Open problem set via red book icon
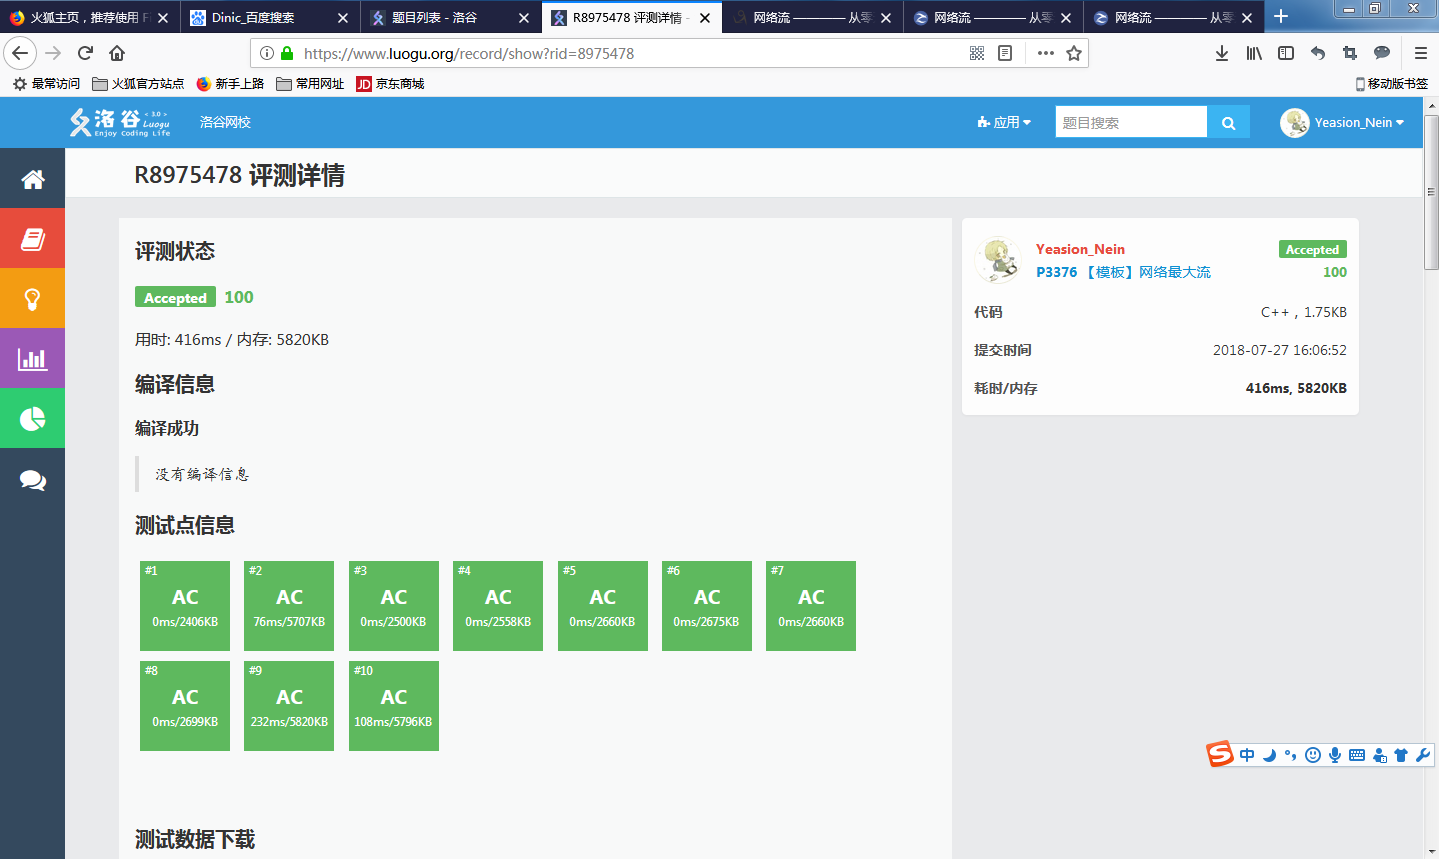This screenshot has width=1439, height=859. pos(32,238)
